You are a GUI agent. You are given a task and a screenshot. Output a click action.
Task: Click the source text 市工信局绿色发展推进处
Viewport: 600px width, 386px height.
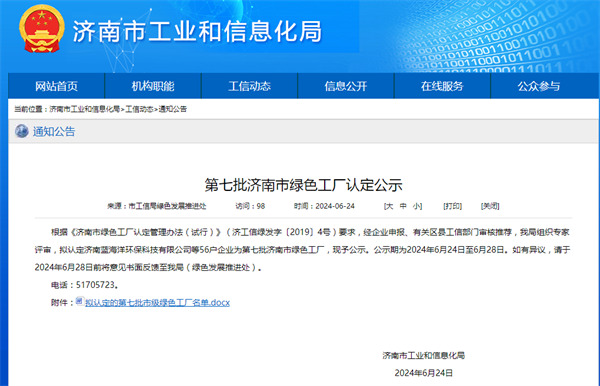167,206
